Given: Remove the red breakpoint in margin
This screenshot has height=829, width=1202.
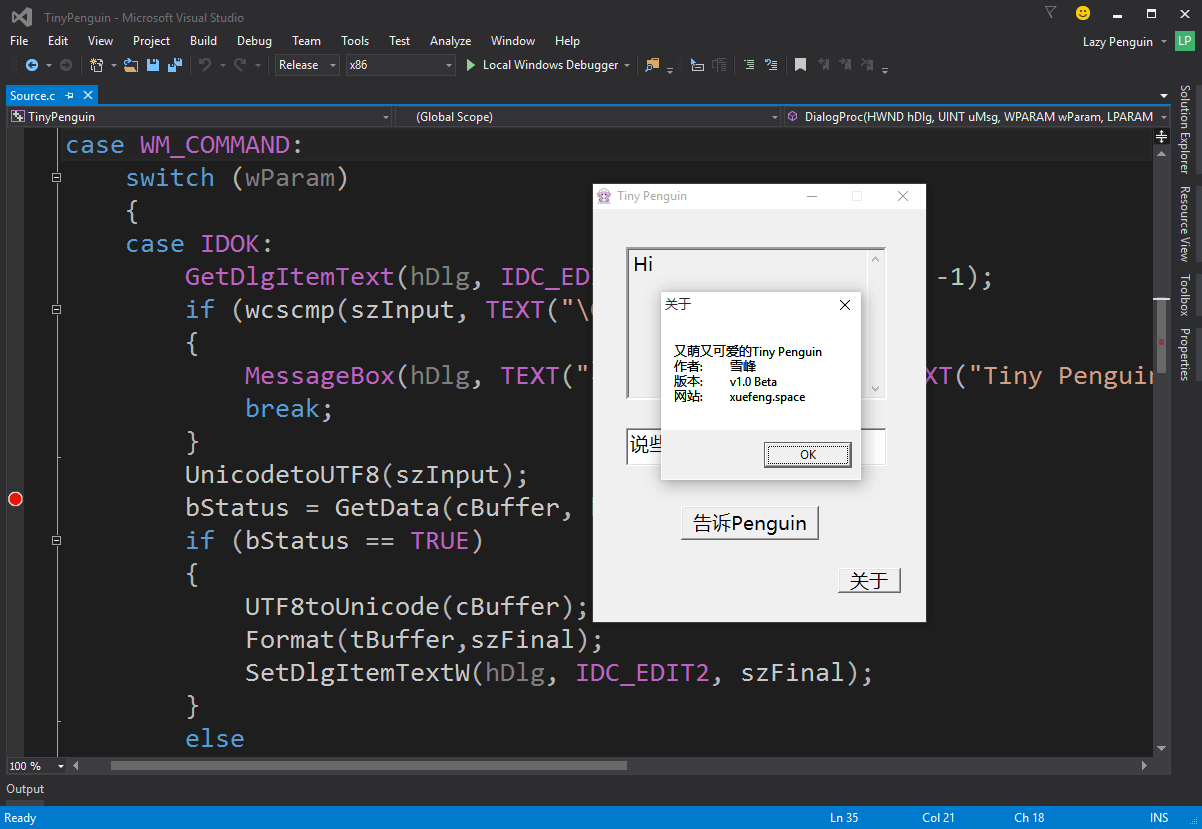Looking at the screenshot, I should pyautogui.click(x=15, y=499).
